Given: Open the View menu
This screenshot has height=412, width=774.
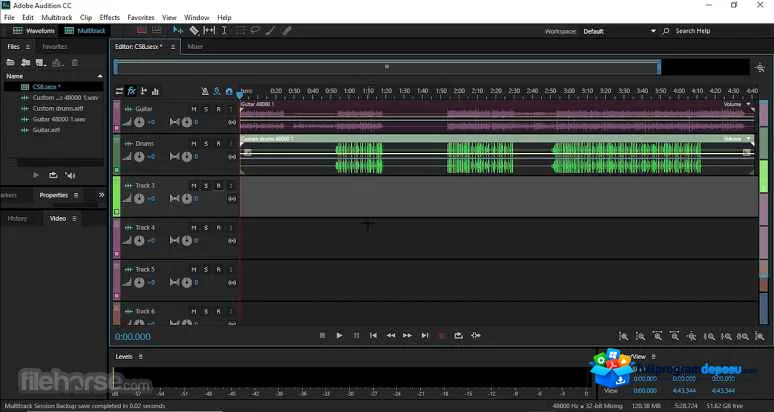Looking at the screenshot, I should click(x=169, y=17).
